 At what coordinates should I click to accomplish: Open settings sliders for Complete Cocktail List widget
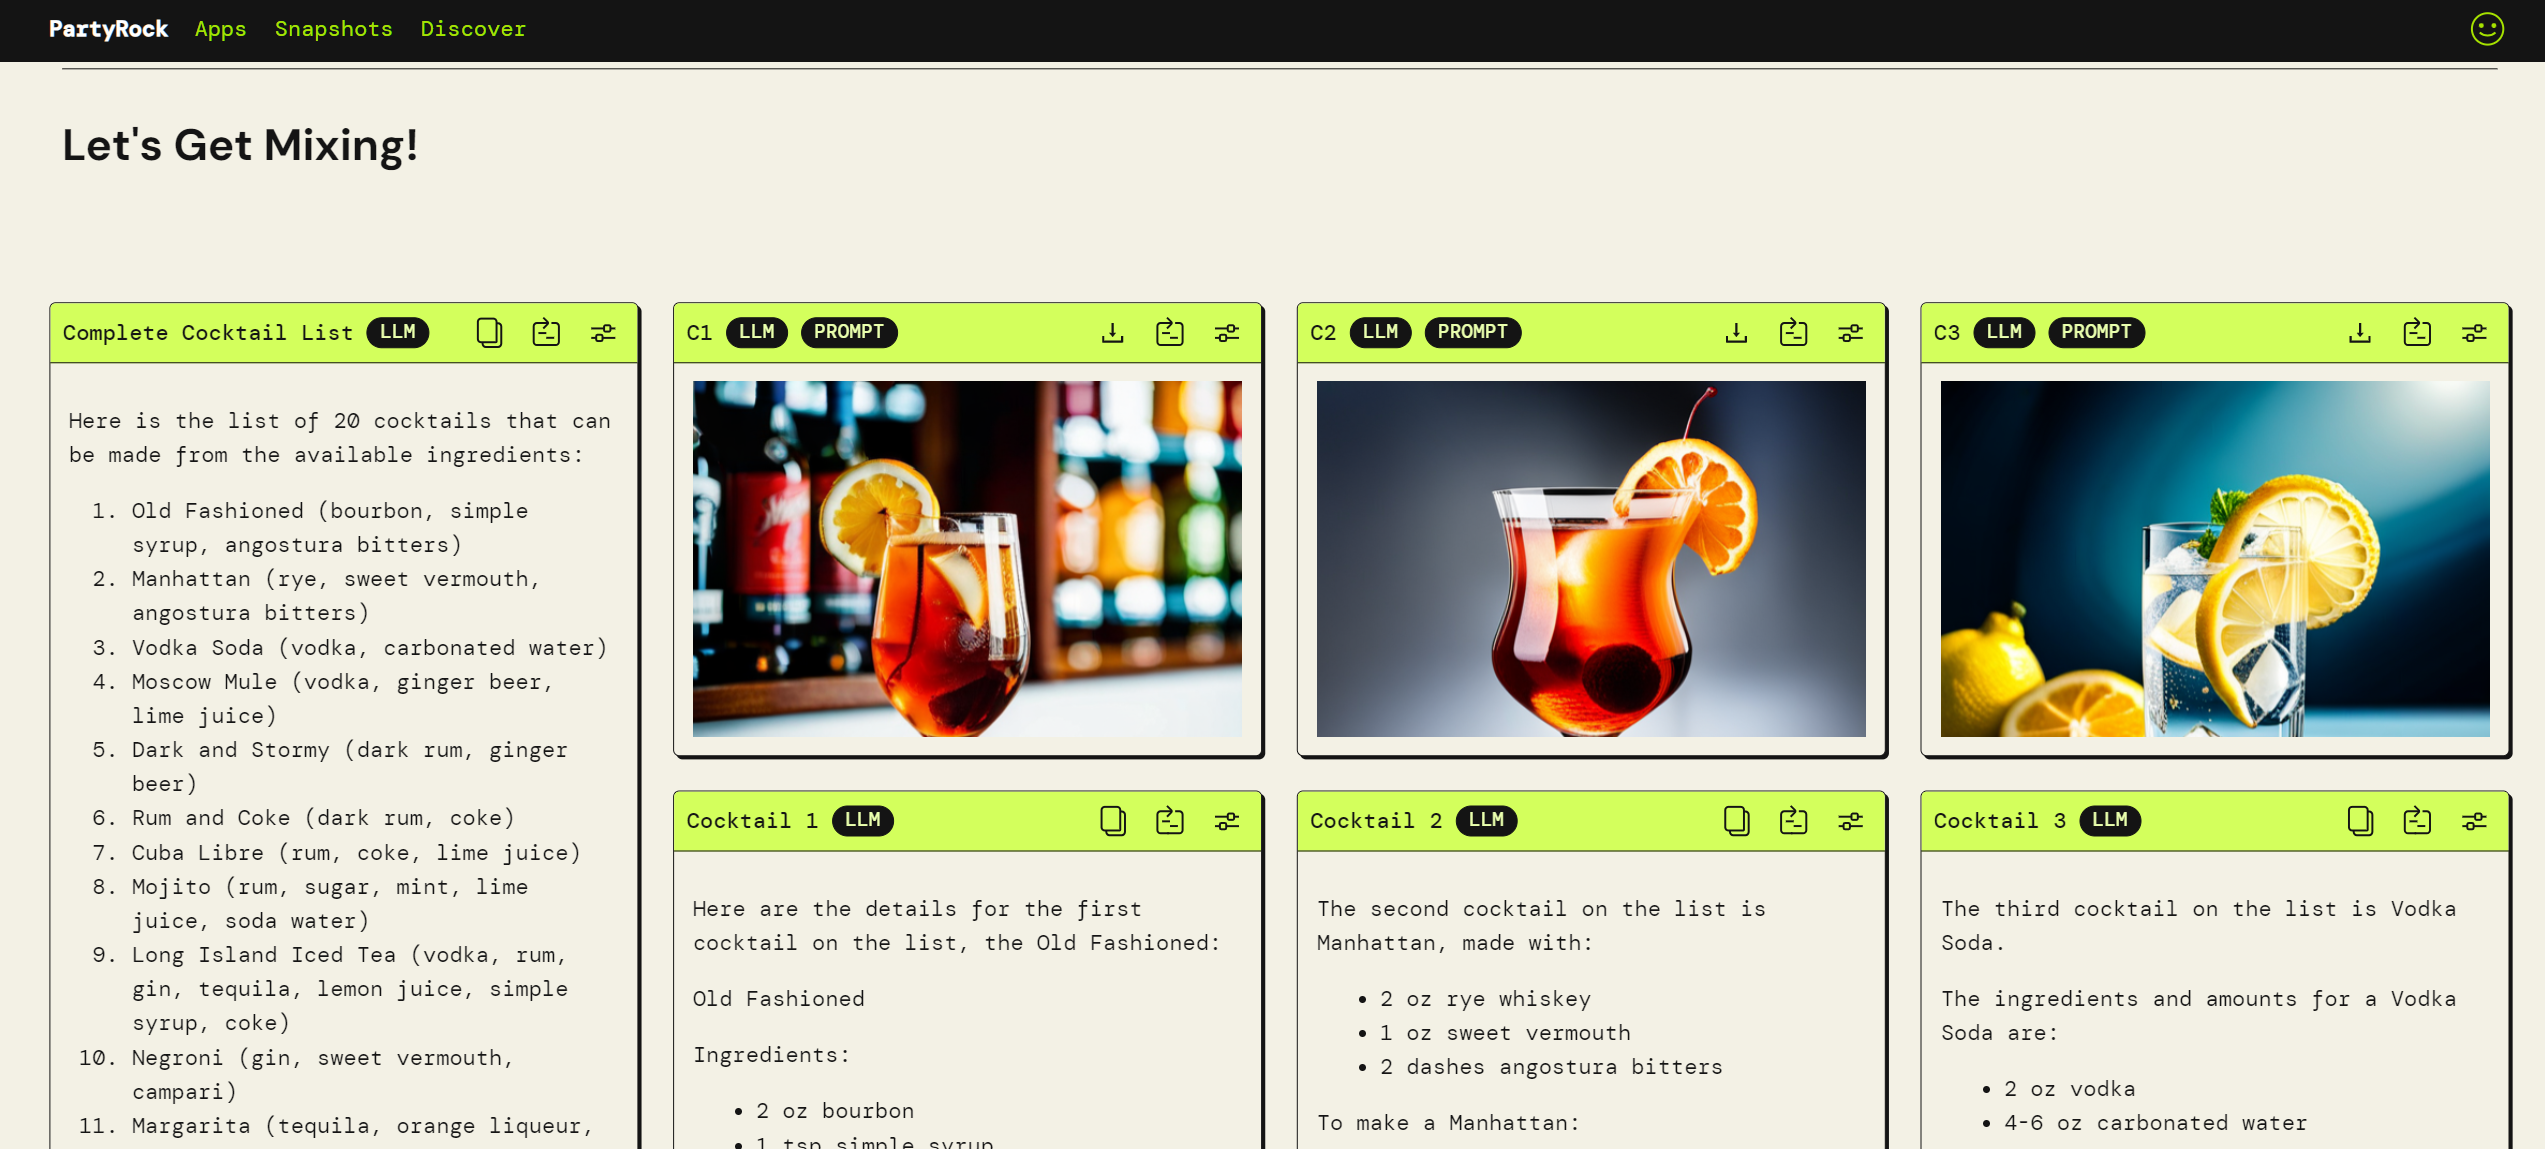tap(603, 332)
